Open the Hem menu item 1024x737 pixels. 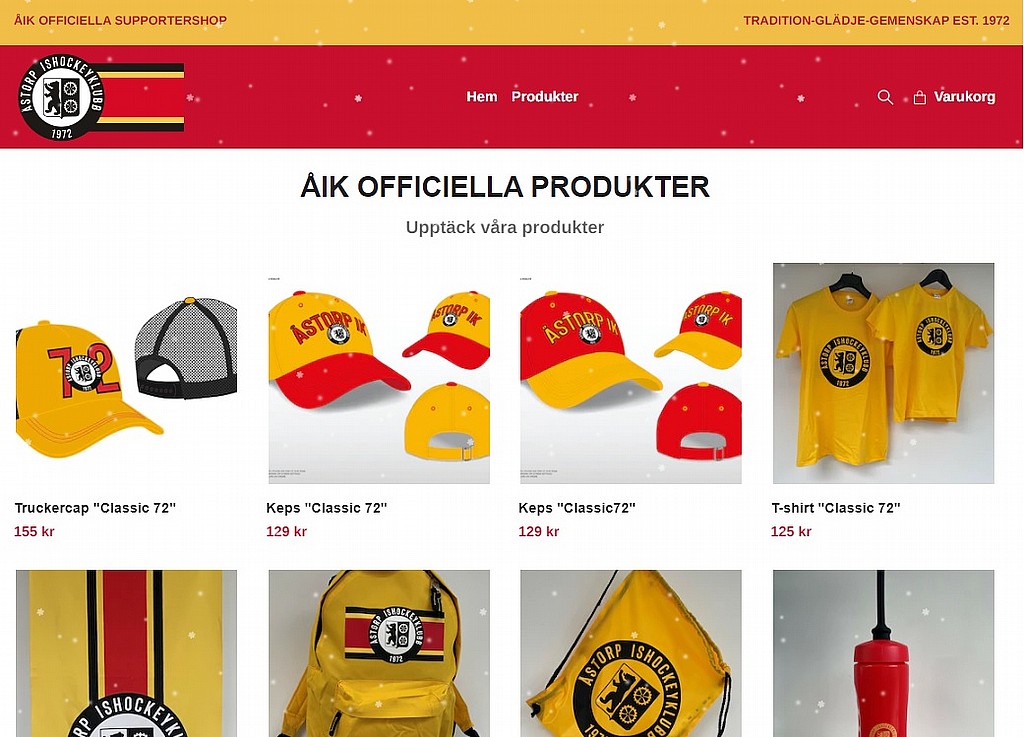pyautogui.click(x=482, y=97)
